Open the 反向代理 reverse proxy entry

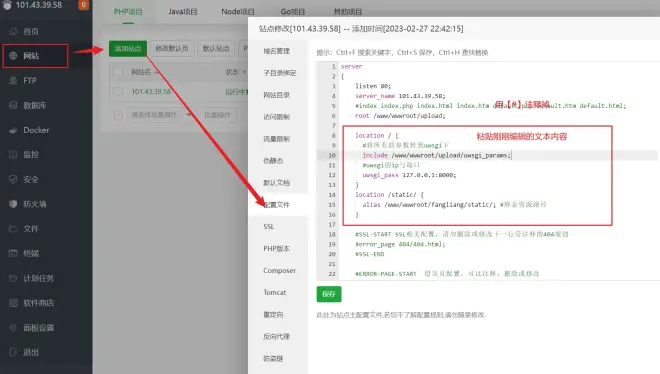pos(277,336)
